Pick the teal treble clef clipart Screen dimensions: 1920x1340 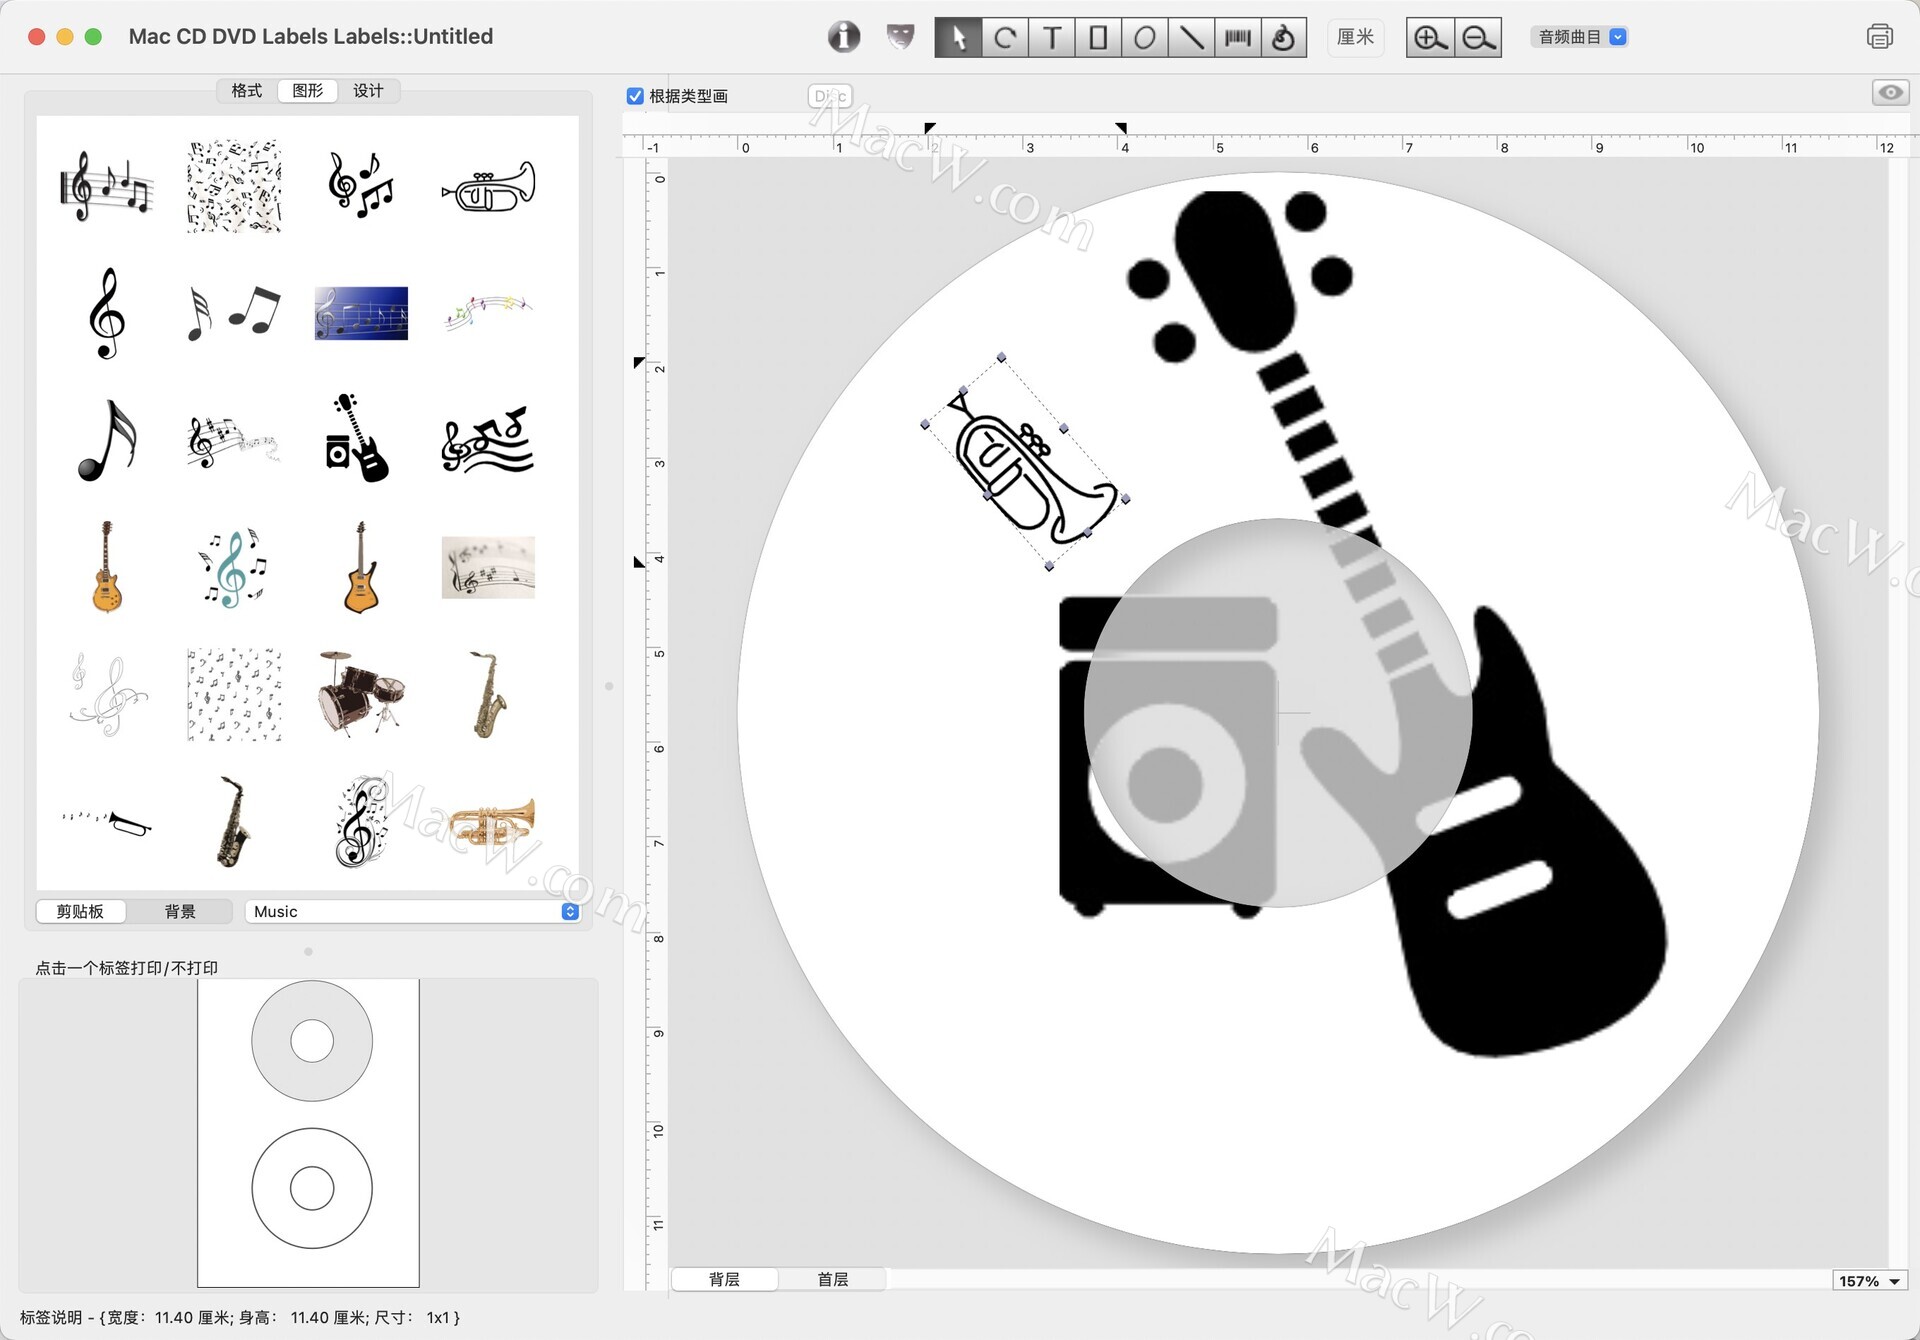click(233, 567)
